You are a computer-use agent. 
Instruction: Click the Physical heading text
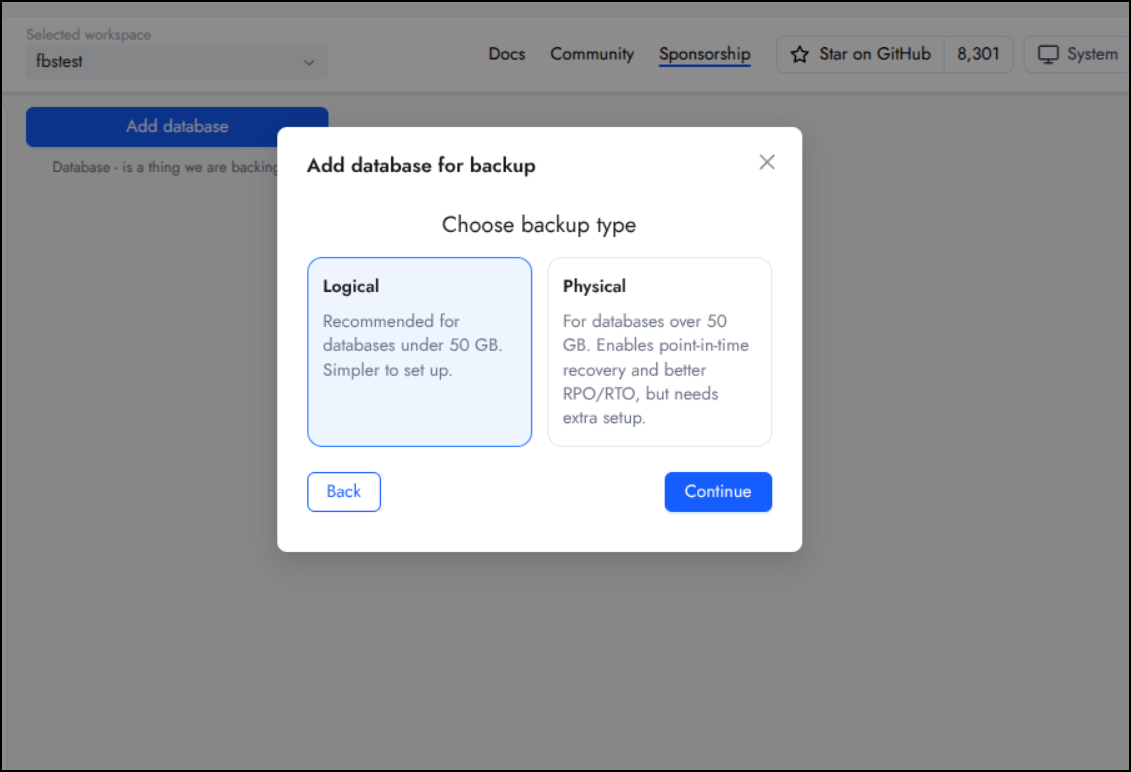(x=594, y=286)
